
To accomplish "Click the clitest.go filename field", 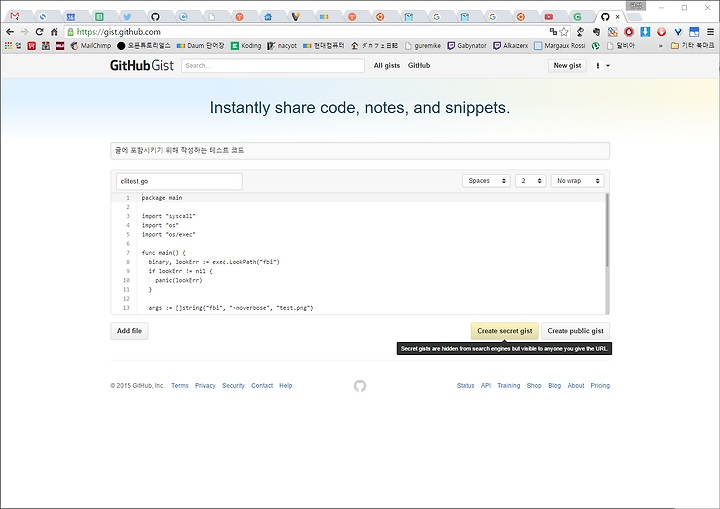I will (x=179, y=181).
